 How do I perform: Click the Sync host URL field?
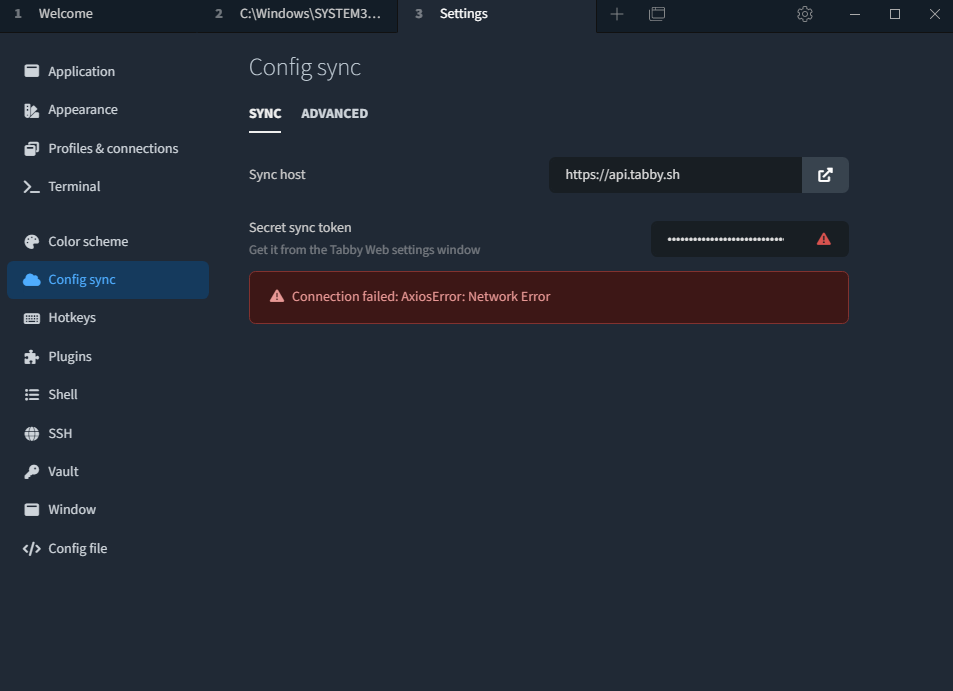[x=675, y=175]
